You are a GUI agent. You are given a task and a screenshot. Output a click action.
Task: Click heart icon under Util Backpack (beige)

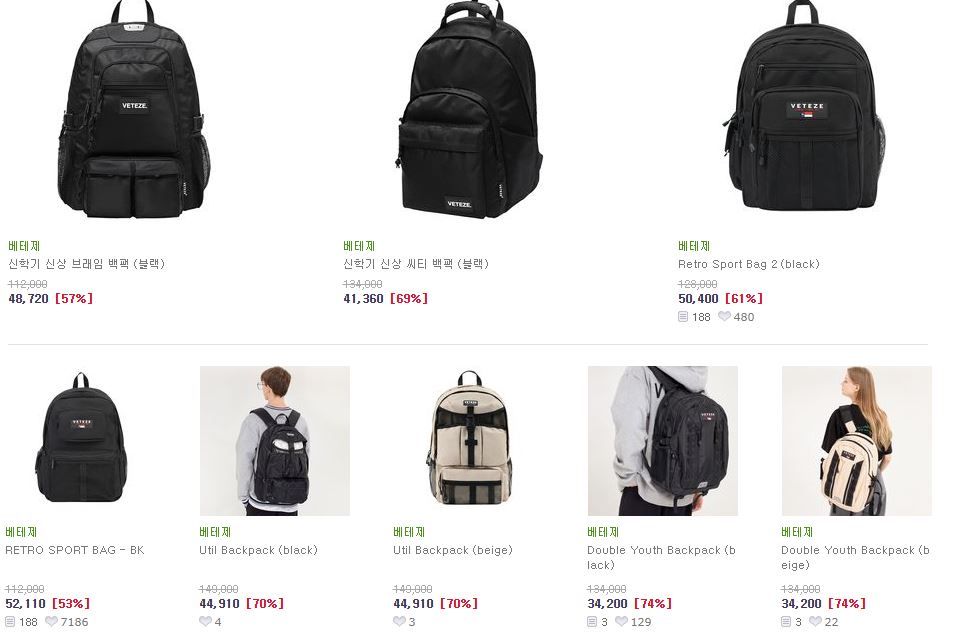coord(399,621)
